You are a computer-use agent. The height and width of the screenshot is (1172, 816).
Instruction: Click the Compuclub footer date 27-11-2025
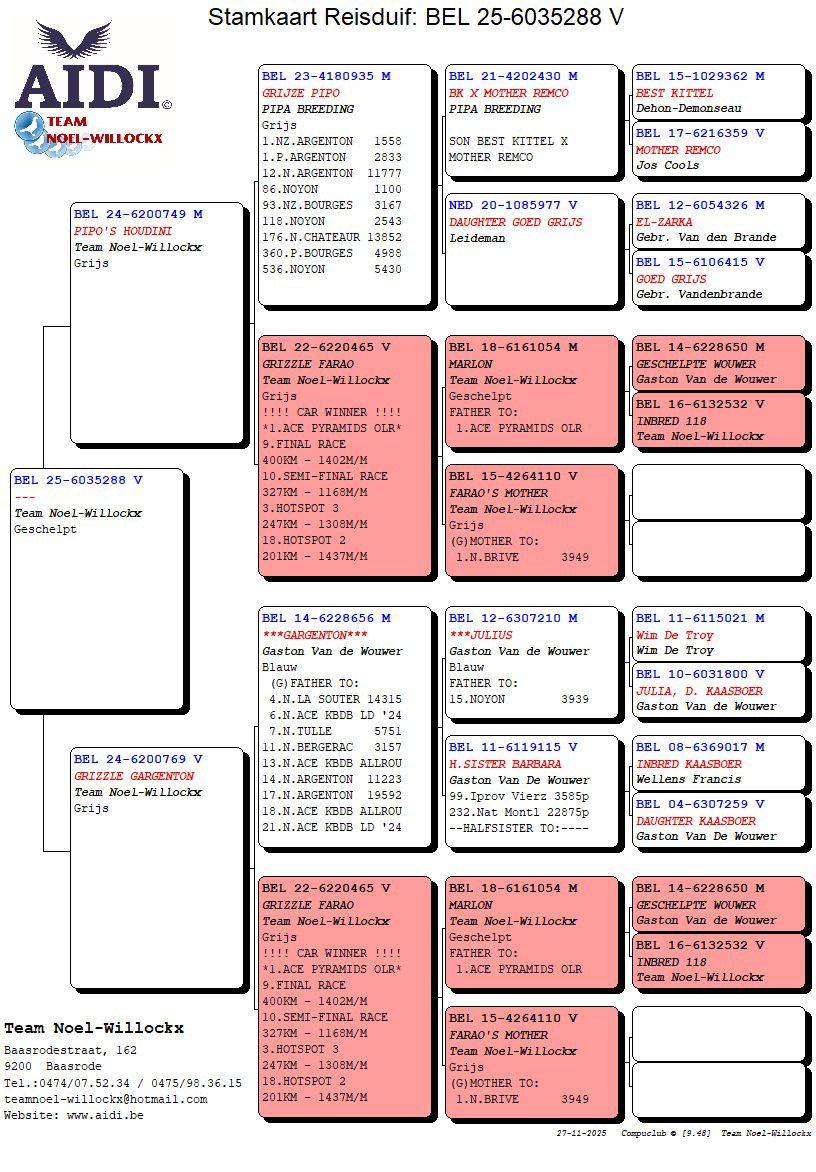[583, 1133]
